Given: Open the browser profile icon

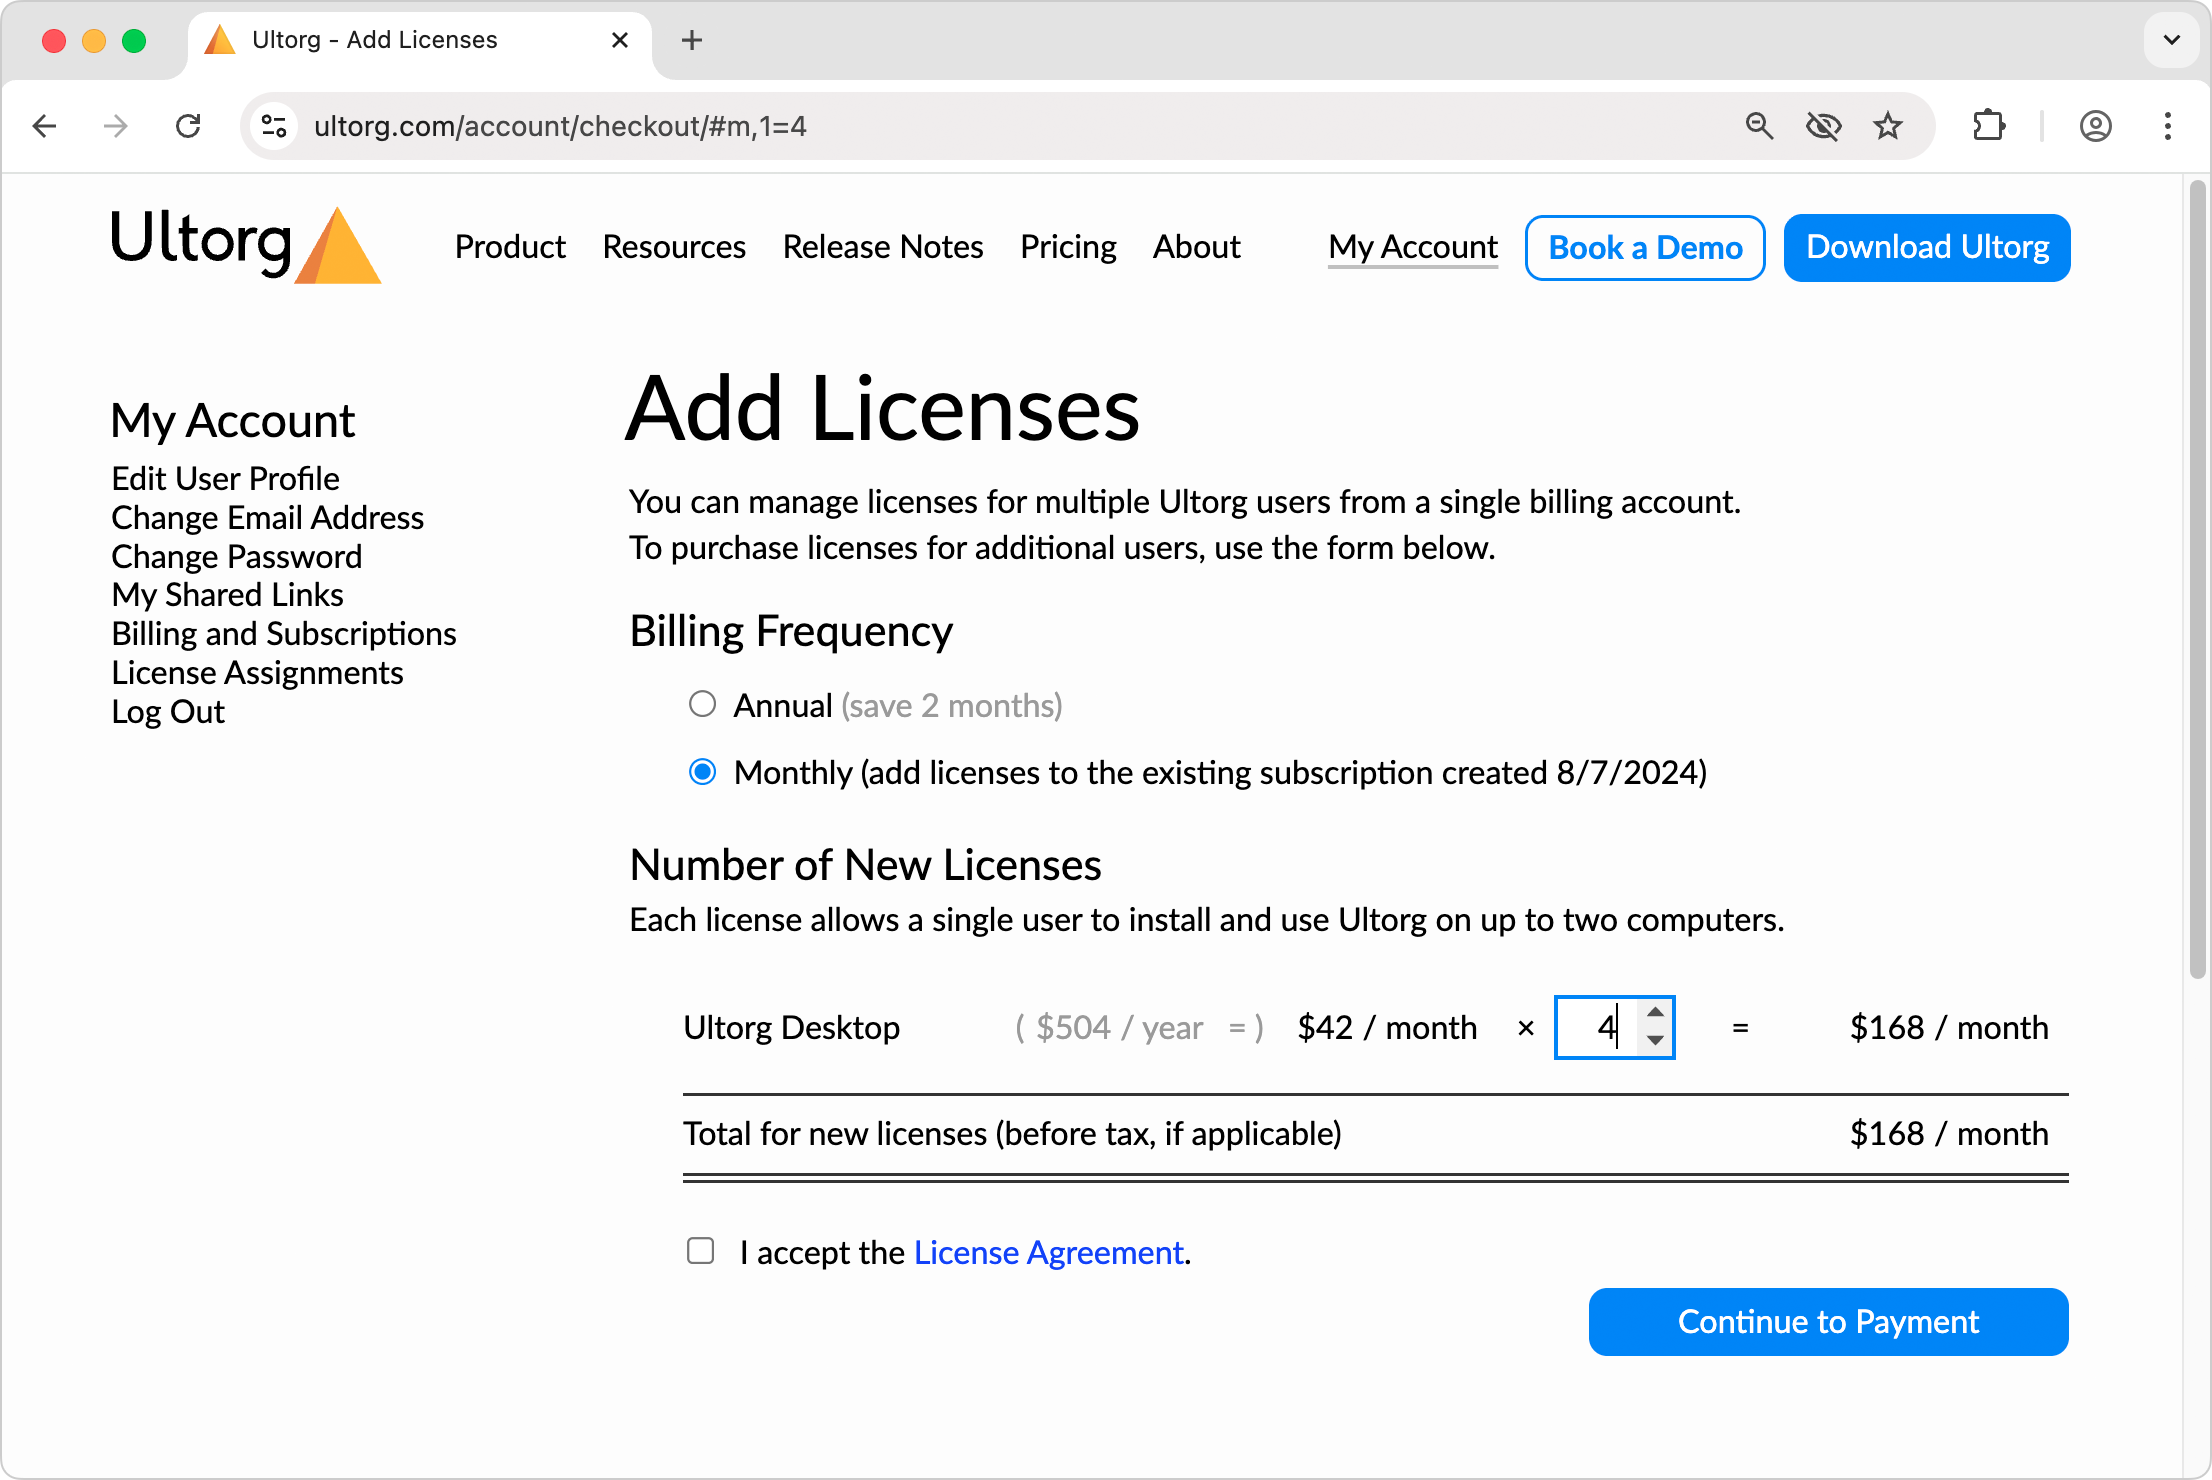Looking at the screenshot, I should [x=2096, y=126].
